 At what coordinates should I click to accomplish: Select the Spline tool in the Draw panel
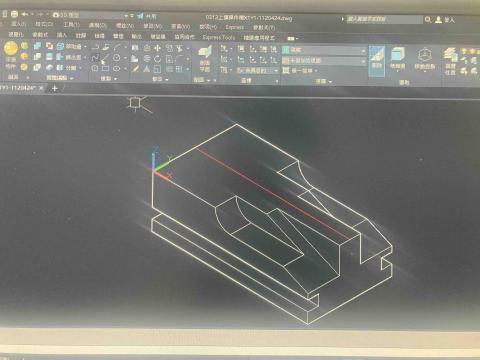pyautogui.click(x=95, y=58)
